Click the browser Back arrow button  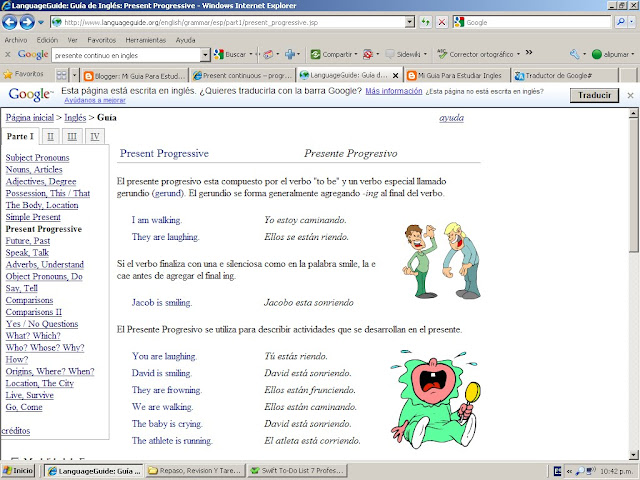[10, 22]
